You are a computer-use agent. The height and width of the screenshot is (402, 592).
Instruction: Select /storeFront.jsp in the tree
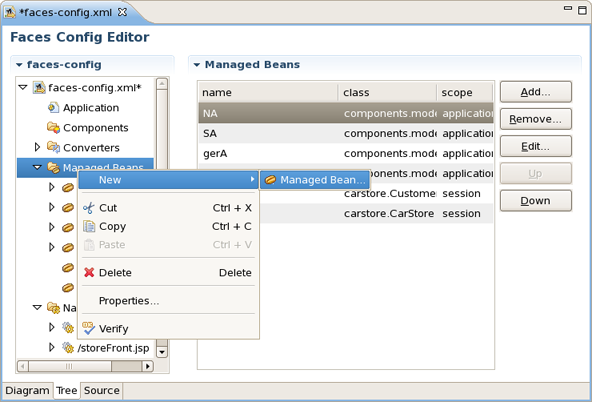(113, 348)
